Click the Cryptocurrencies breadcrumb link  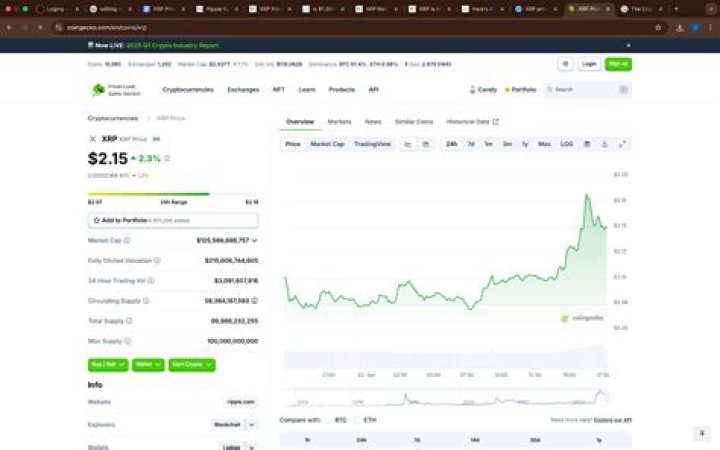click(x=112, y=118)
